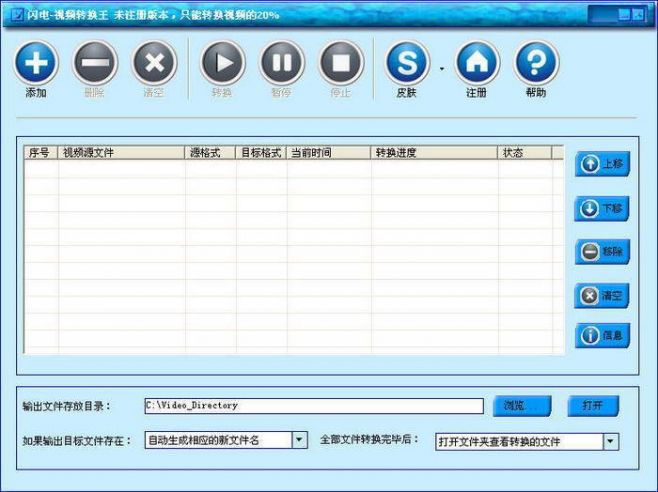Viewport: 658px width, 492px height.
Task: Click the 转换 (Convert) play icon
Action: point(222,63)
